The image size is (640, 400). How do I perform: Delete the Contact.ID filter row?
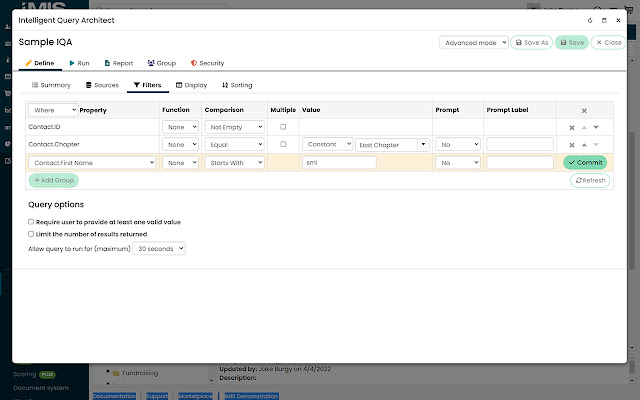coord(572,128)
